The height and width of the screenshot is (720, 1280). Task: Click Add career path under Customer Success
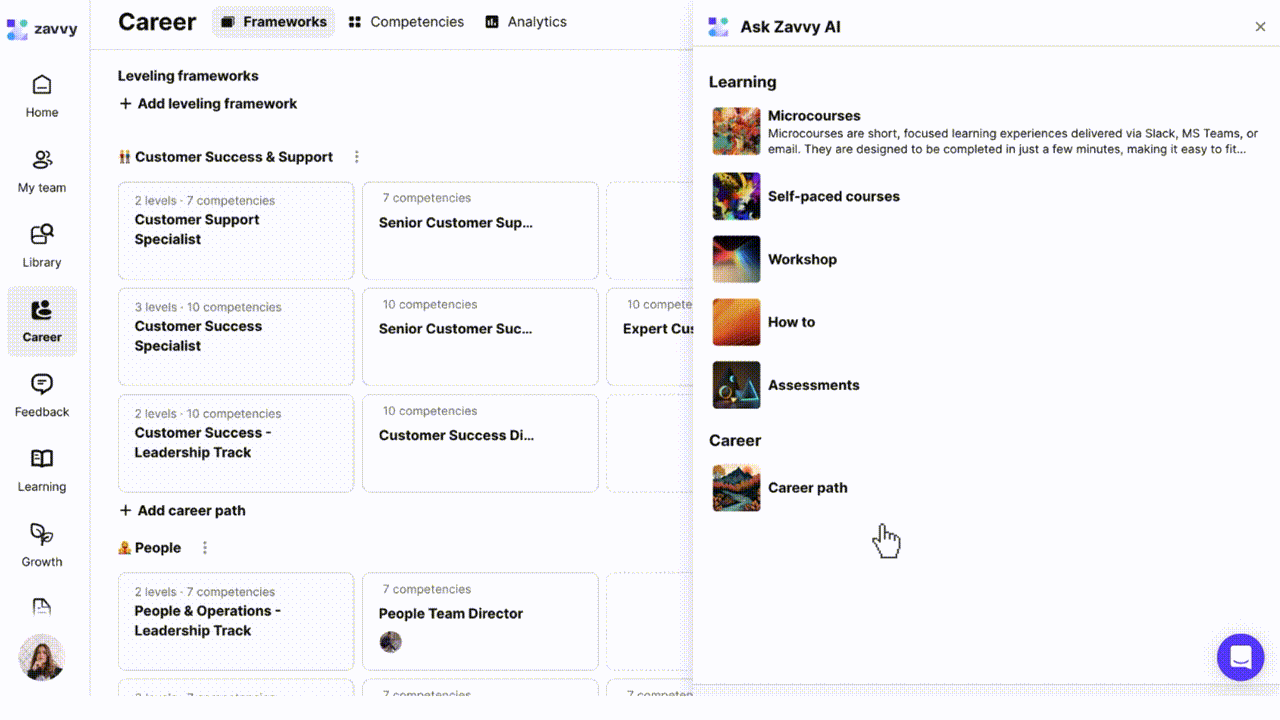[182, 511]
